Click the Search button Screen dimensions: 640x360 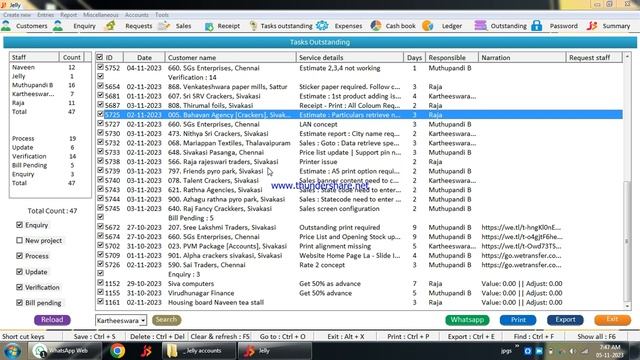point(167,320)
